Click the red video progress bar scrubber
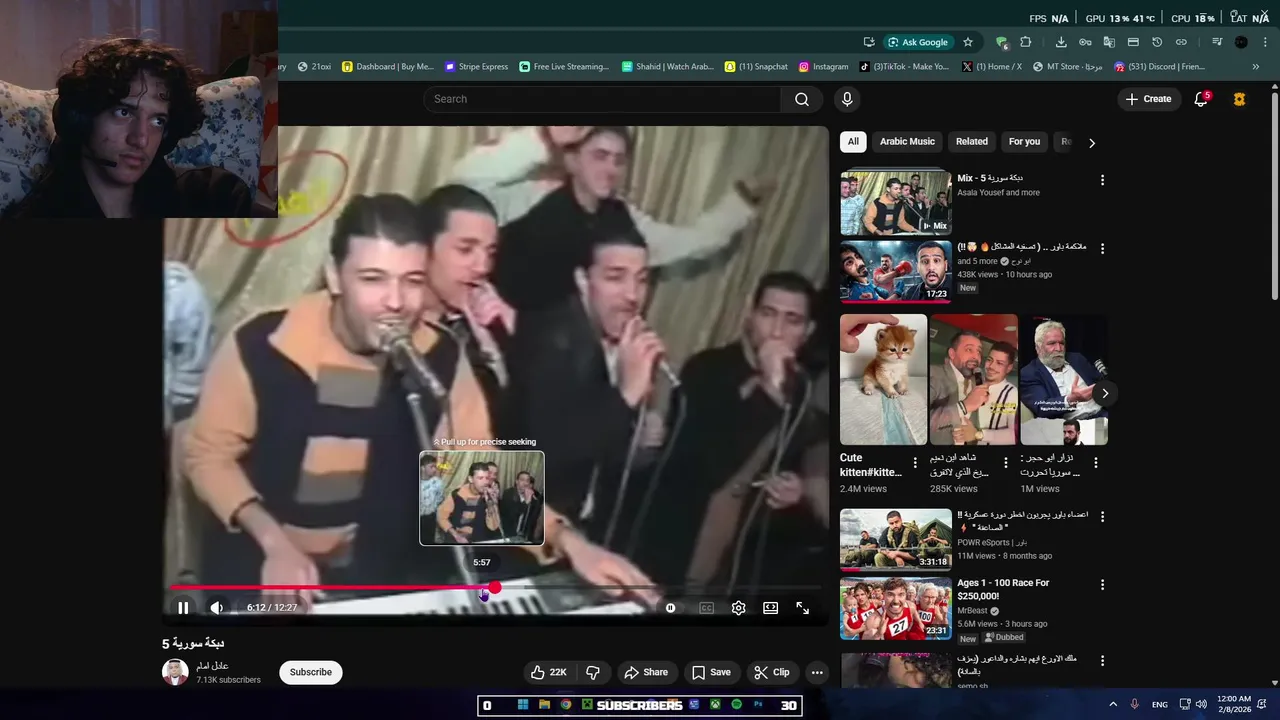1280x720 pixels. coord(494,587)
